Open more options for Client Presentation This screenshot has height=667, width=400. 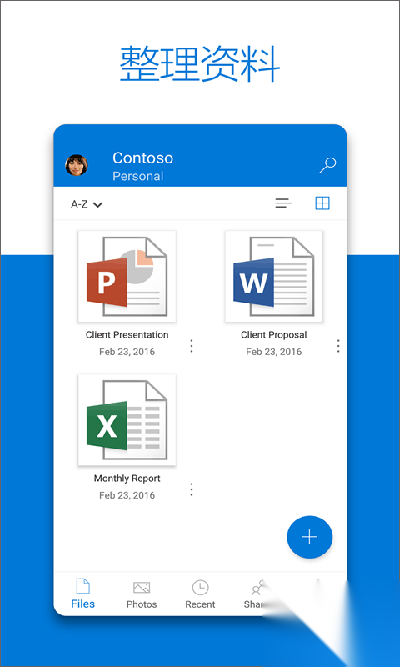(x=191, y=346)
